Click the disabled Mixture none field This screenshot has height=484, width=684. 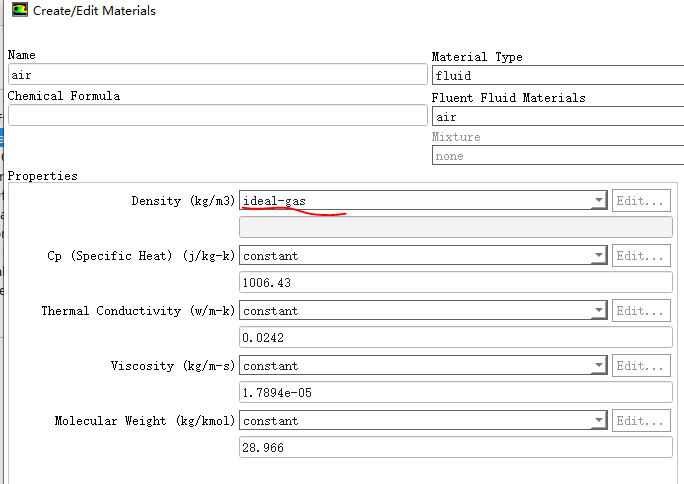point(557,156)
